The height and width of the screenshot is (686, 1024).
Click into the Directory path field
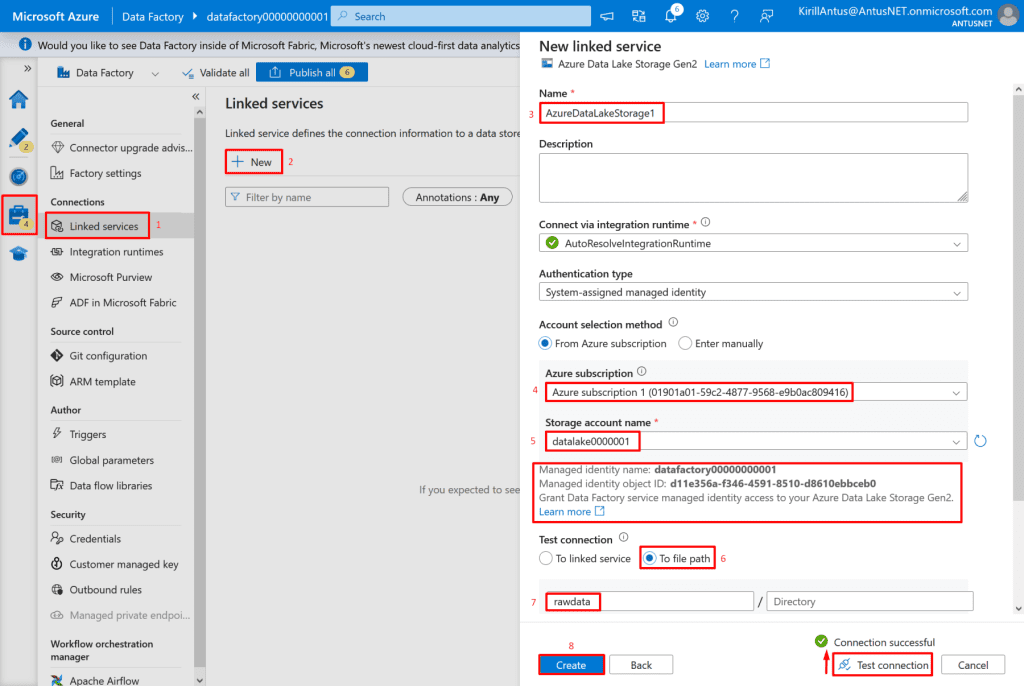coord(869,602)
